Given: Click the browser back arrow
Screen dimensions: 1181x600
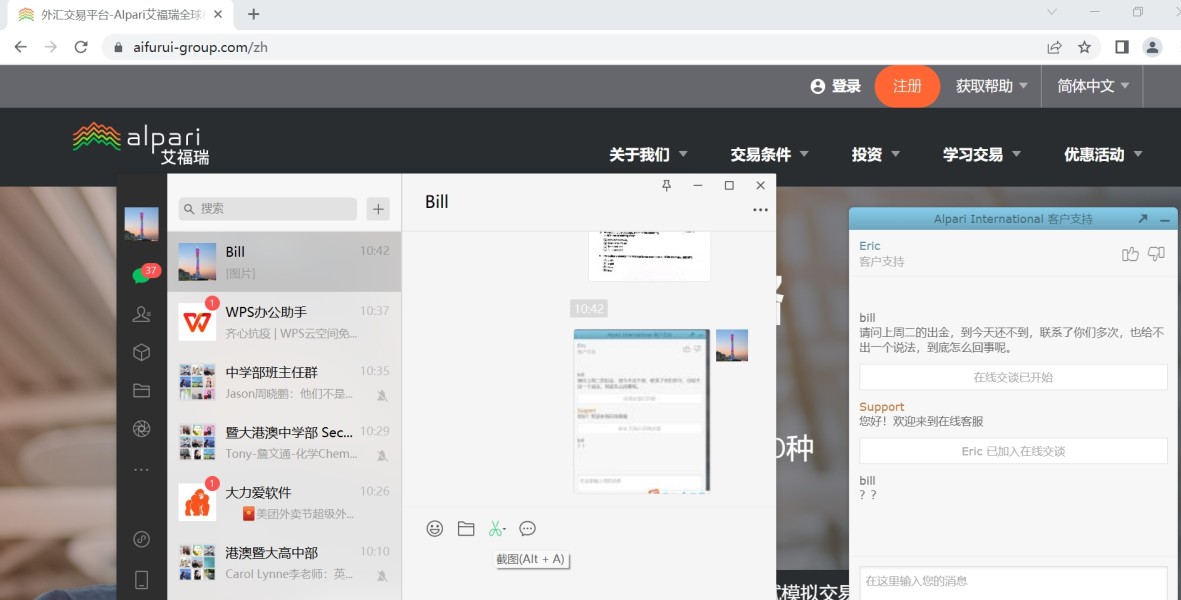Looking at the screenshot, I should pos(20,47).
